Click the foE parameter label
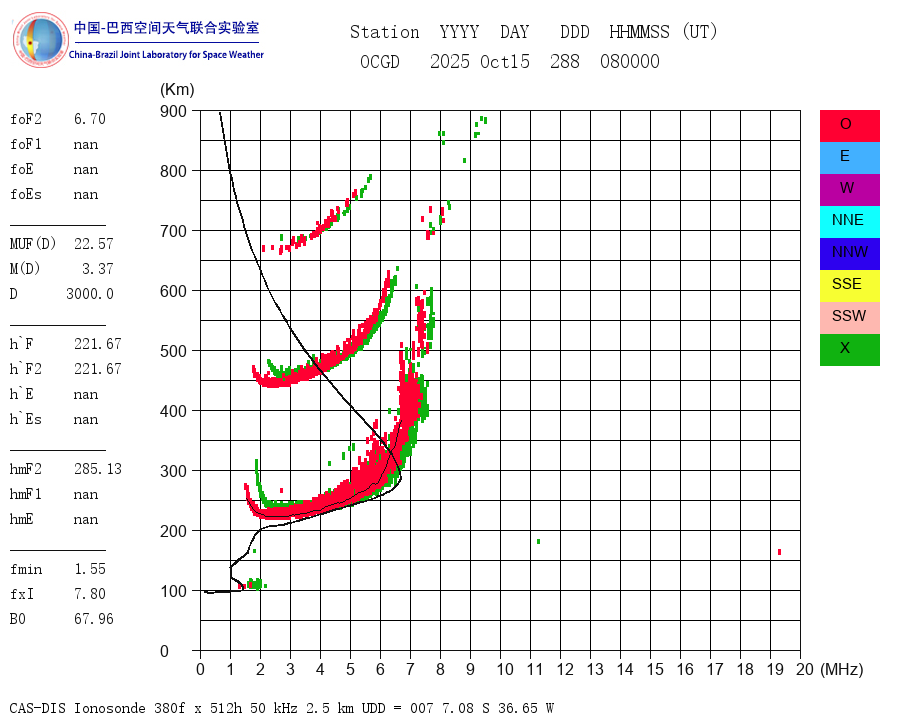 point(22,169)
